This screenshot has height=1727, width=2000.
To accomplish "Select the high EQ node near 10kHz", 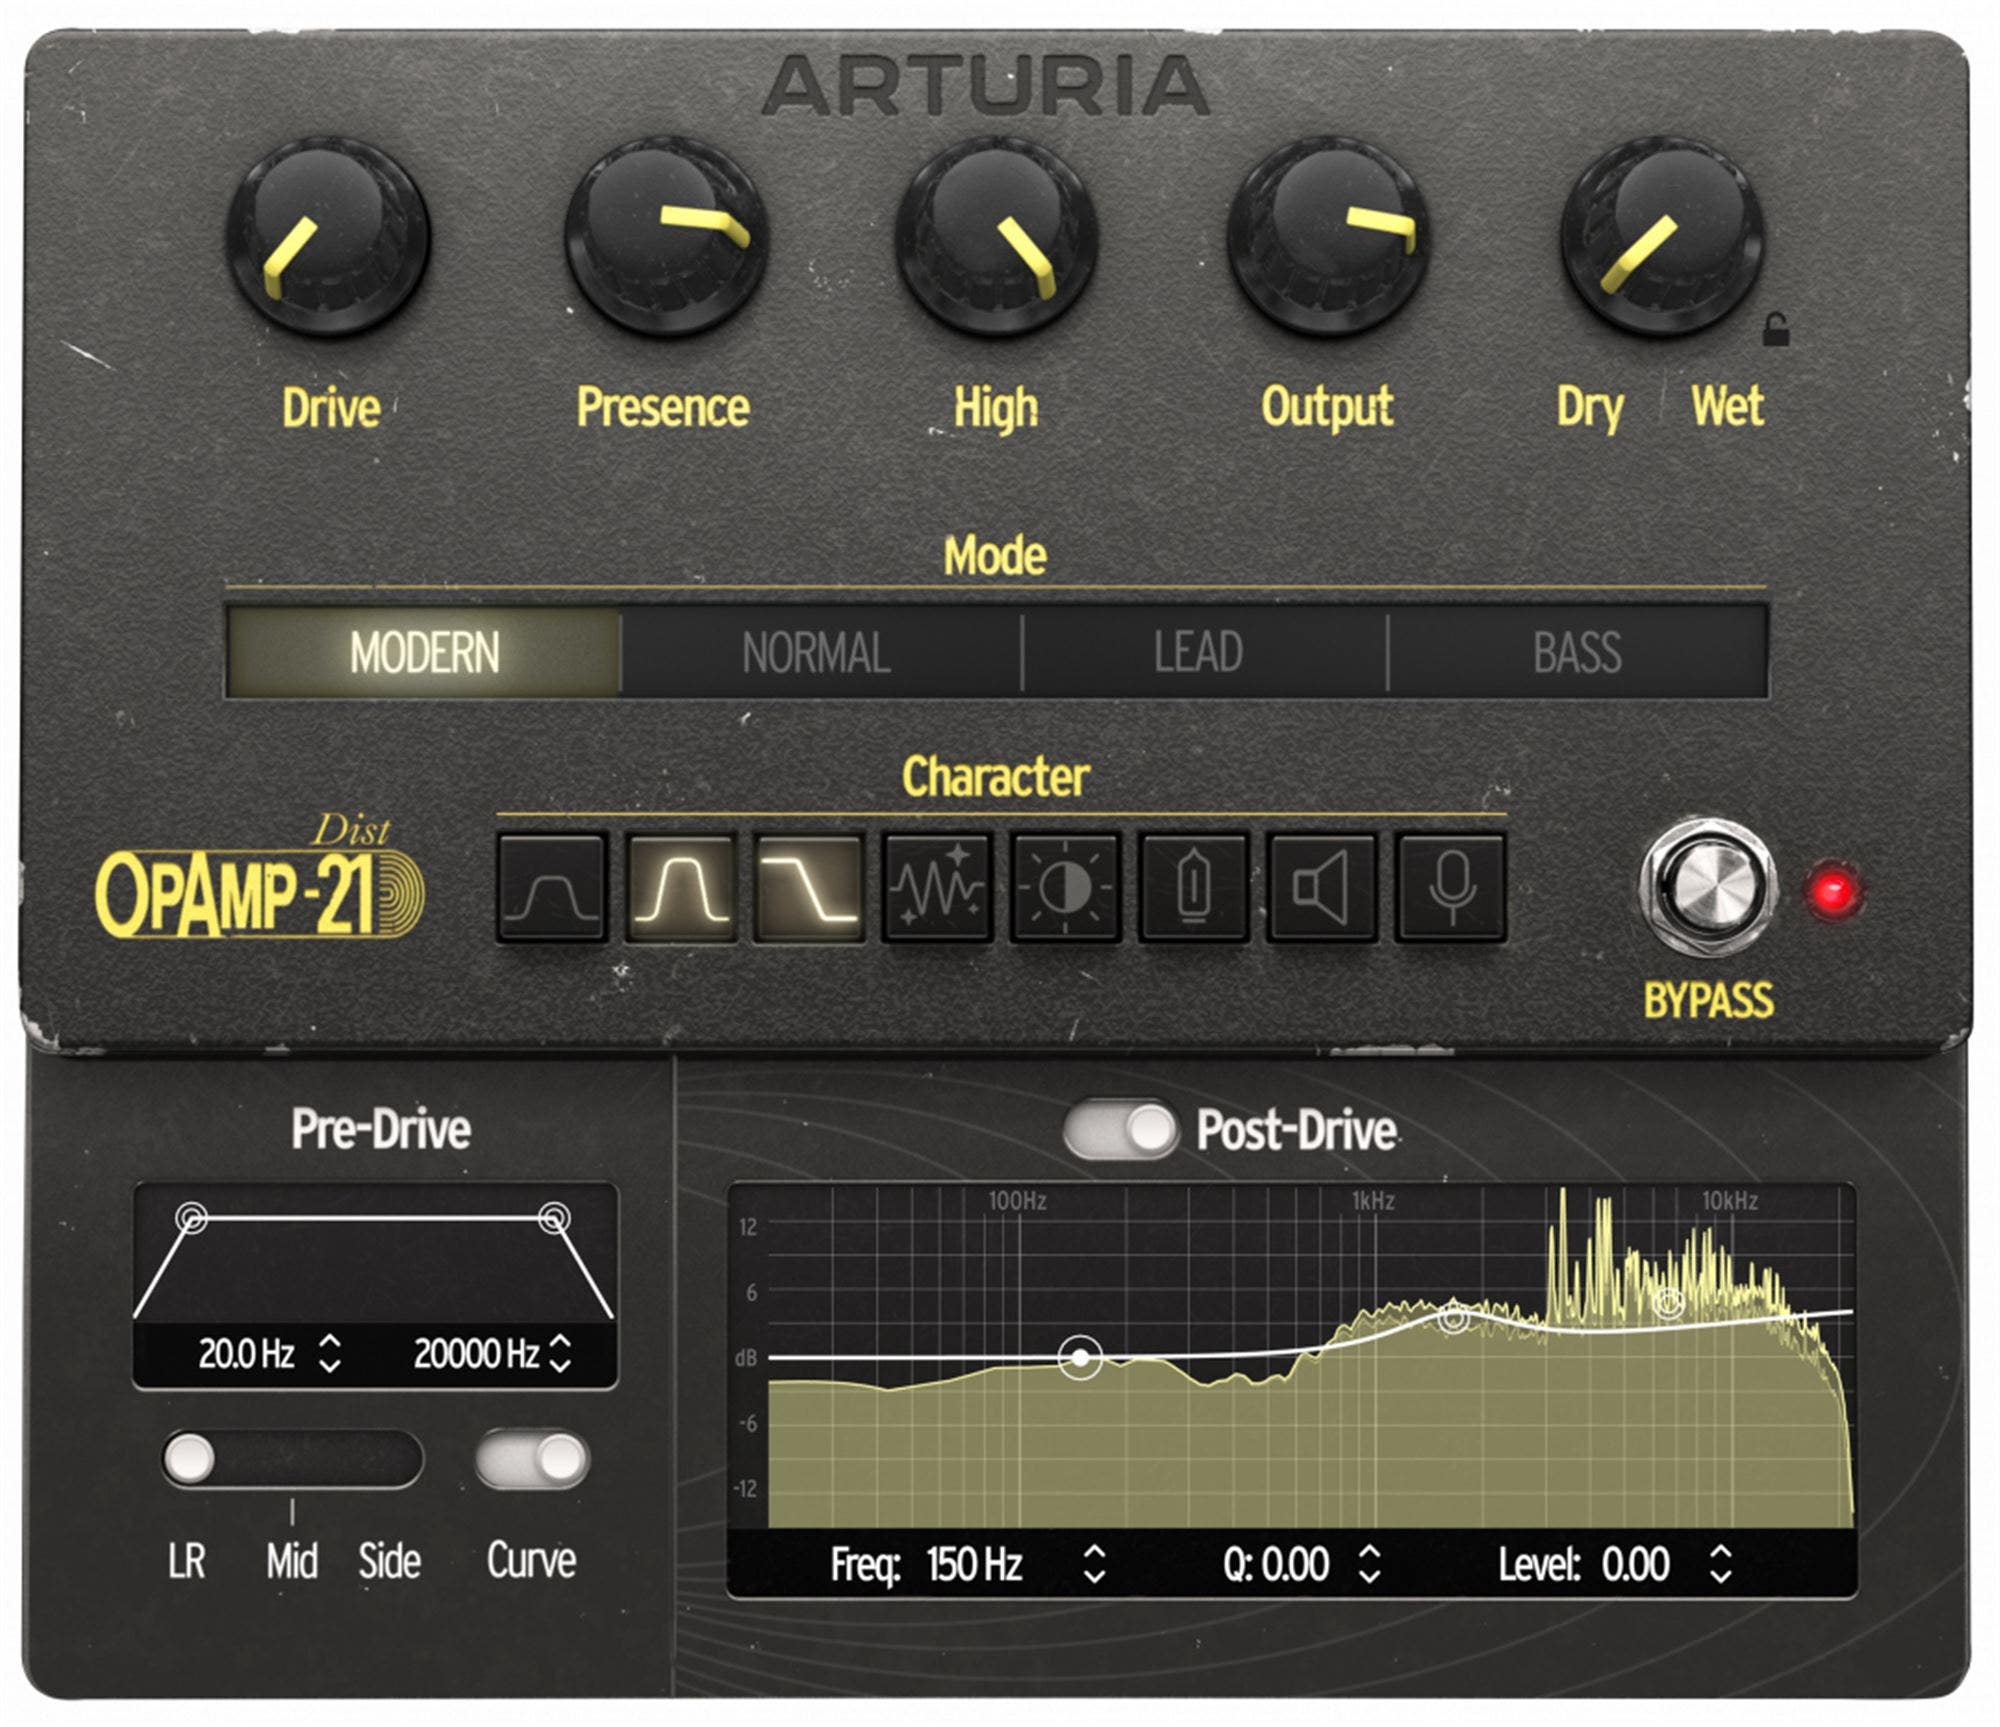I will click(1668, 1304).
